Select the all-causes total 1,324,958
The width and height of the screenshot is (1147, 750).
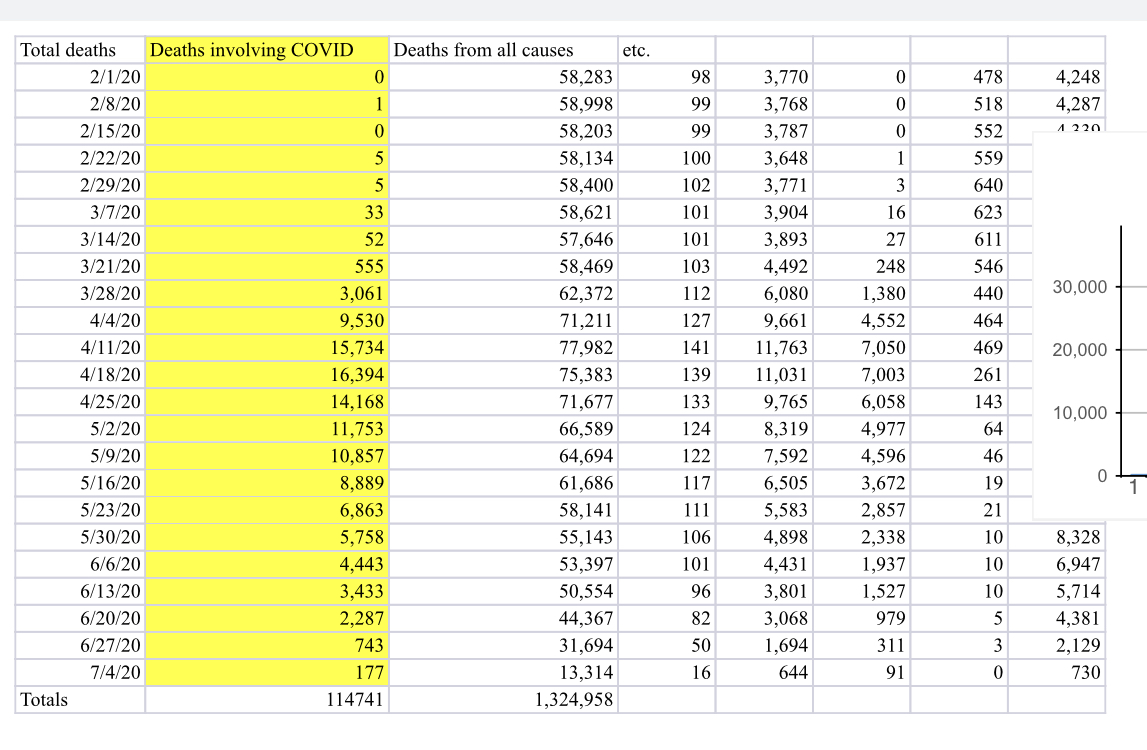click(503, 700)
